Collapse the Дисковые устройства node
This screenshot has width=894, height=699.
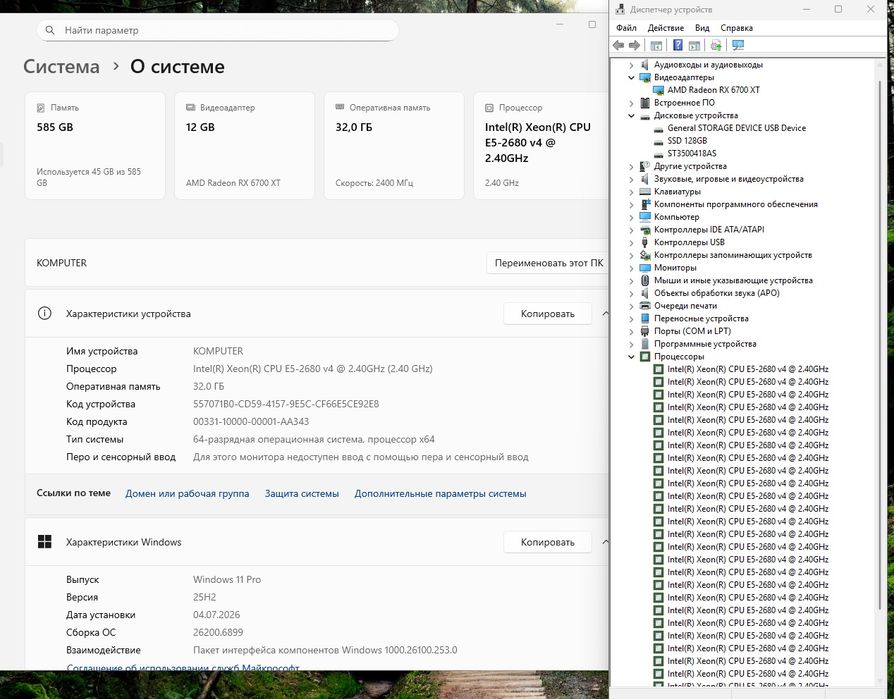coord(631,116)
